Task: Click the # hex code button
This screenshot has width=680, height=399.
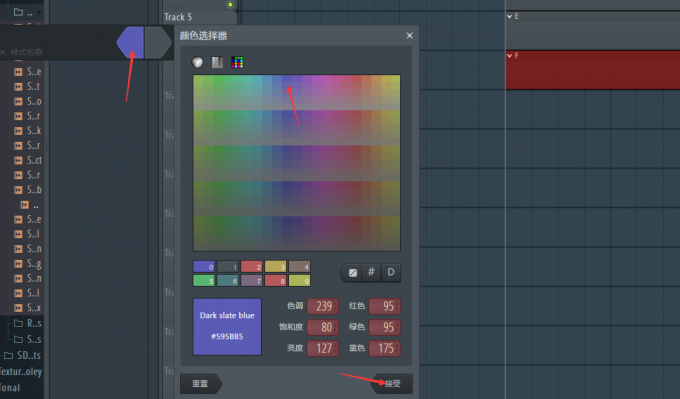Action: [371, 273]
